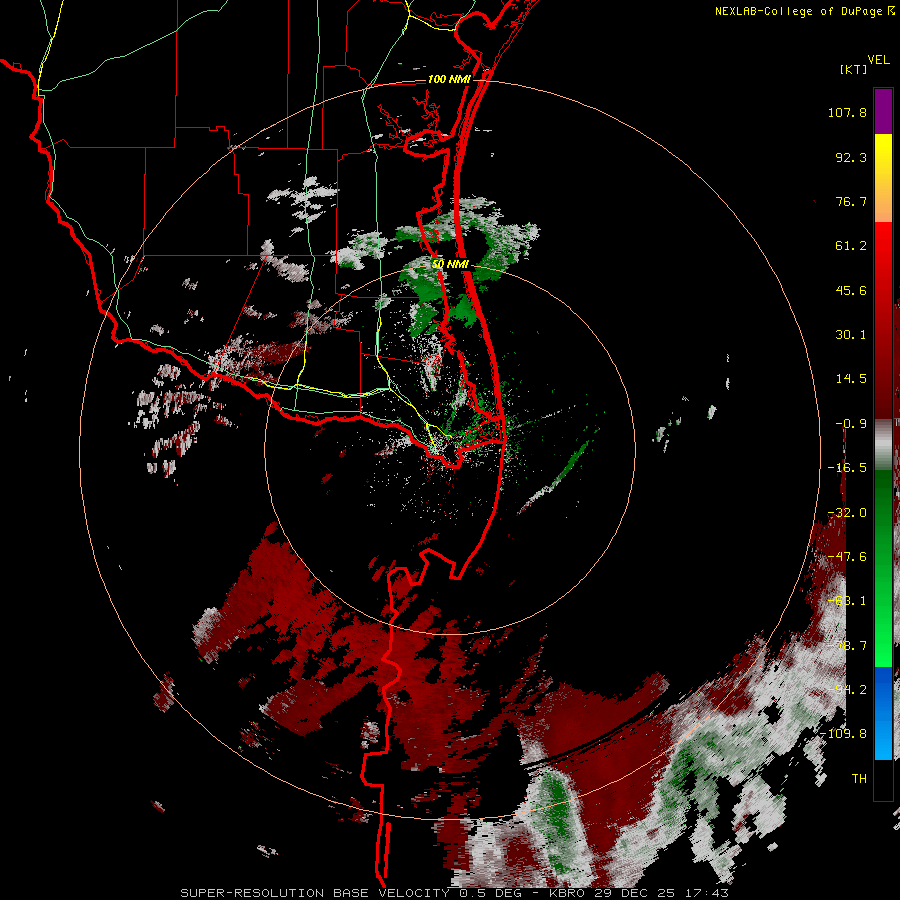The width and height of the screenshot is (900, 900).
Task: Click the -78.7 scale value
Action: coord(847,646)
